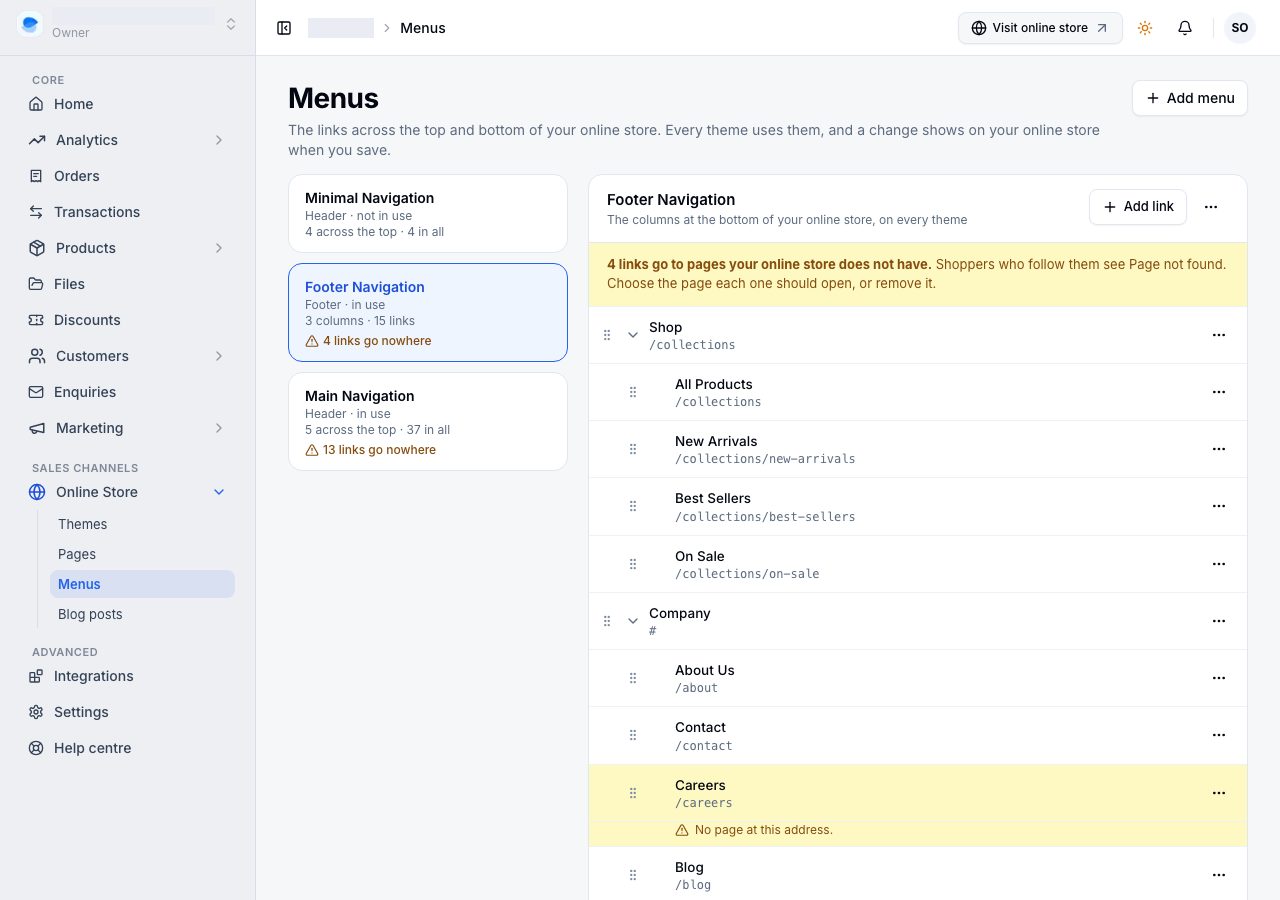Click the Add link button
1280x900 pixels.
tap(1138, 207)
